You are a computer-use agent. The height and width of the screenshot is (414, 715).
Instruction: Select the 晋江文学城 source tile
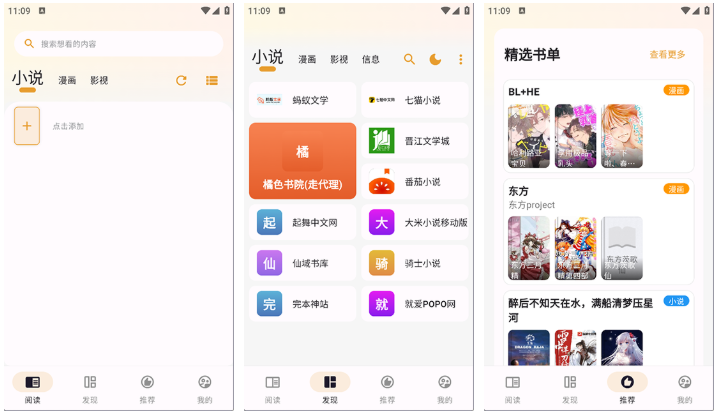point(415,141)
